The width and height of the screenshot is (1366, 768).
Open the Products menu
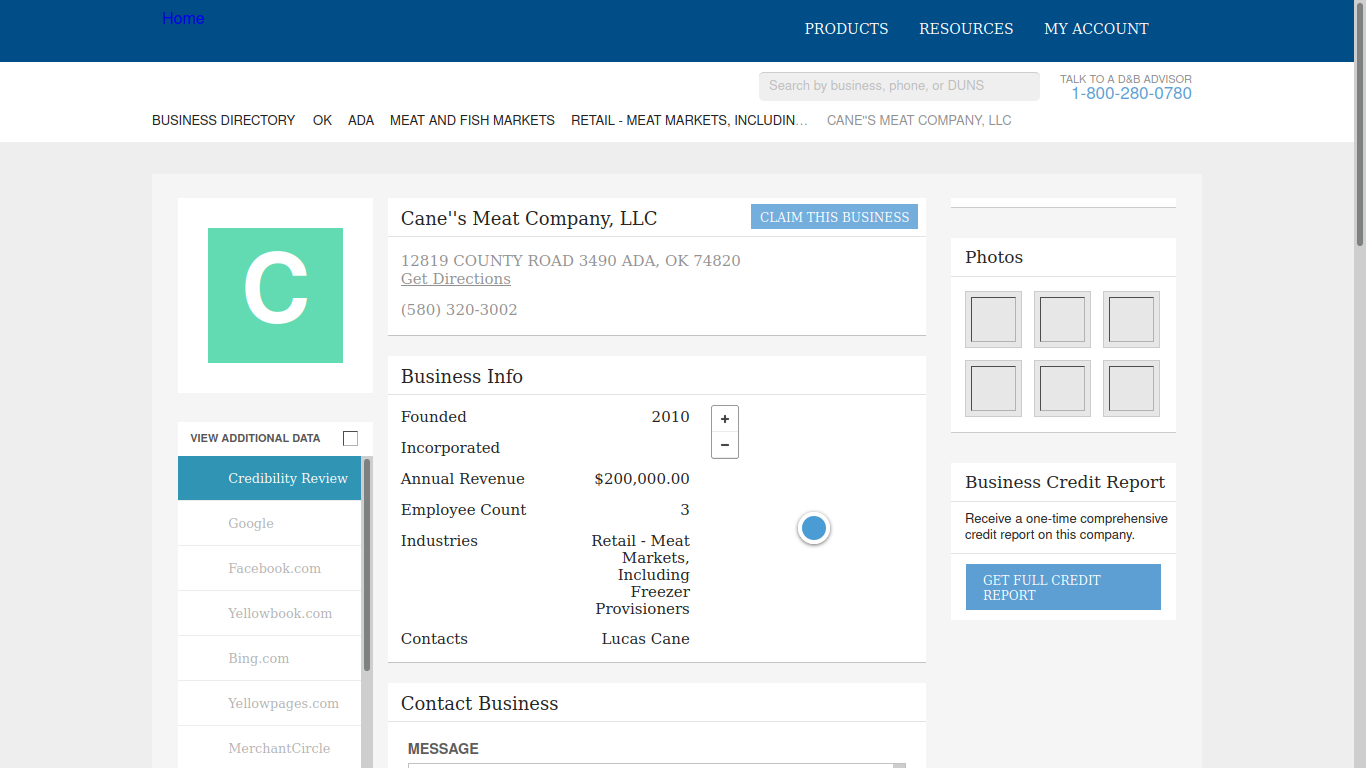pyautogui.click(x=846, y=29)
